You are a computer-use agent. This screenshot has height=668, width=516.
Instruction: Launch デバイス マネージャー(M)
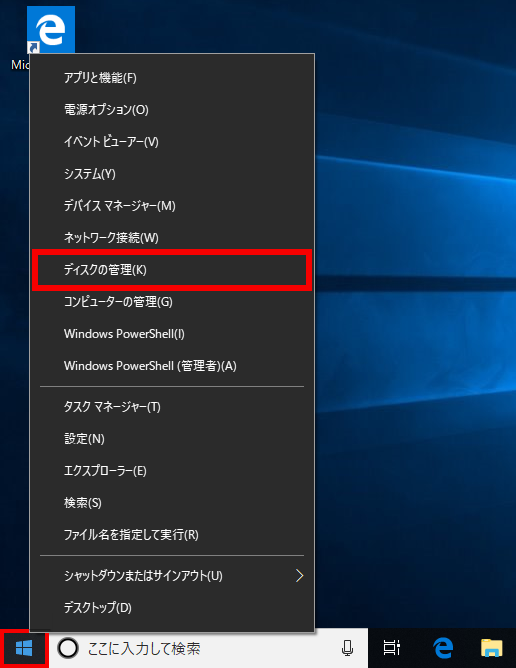click(172, 206)
